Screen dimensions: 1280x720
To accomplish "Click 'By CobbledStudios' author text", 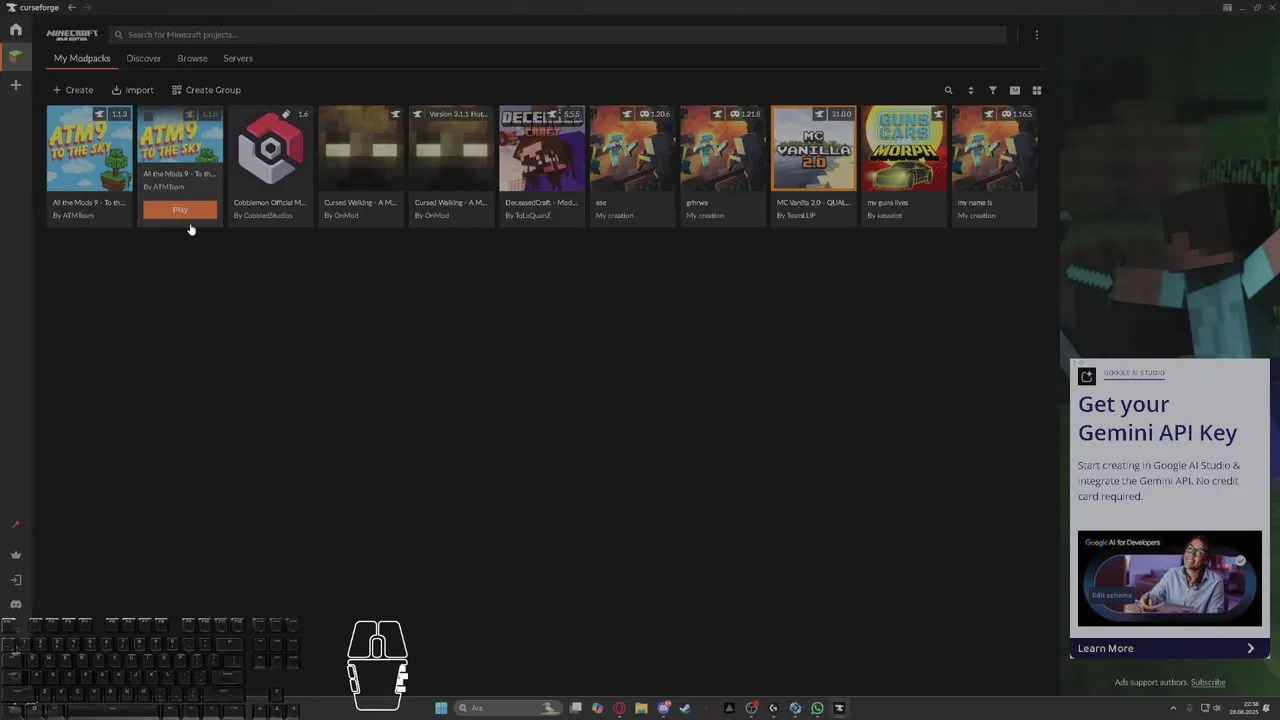I will (263, 216).
